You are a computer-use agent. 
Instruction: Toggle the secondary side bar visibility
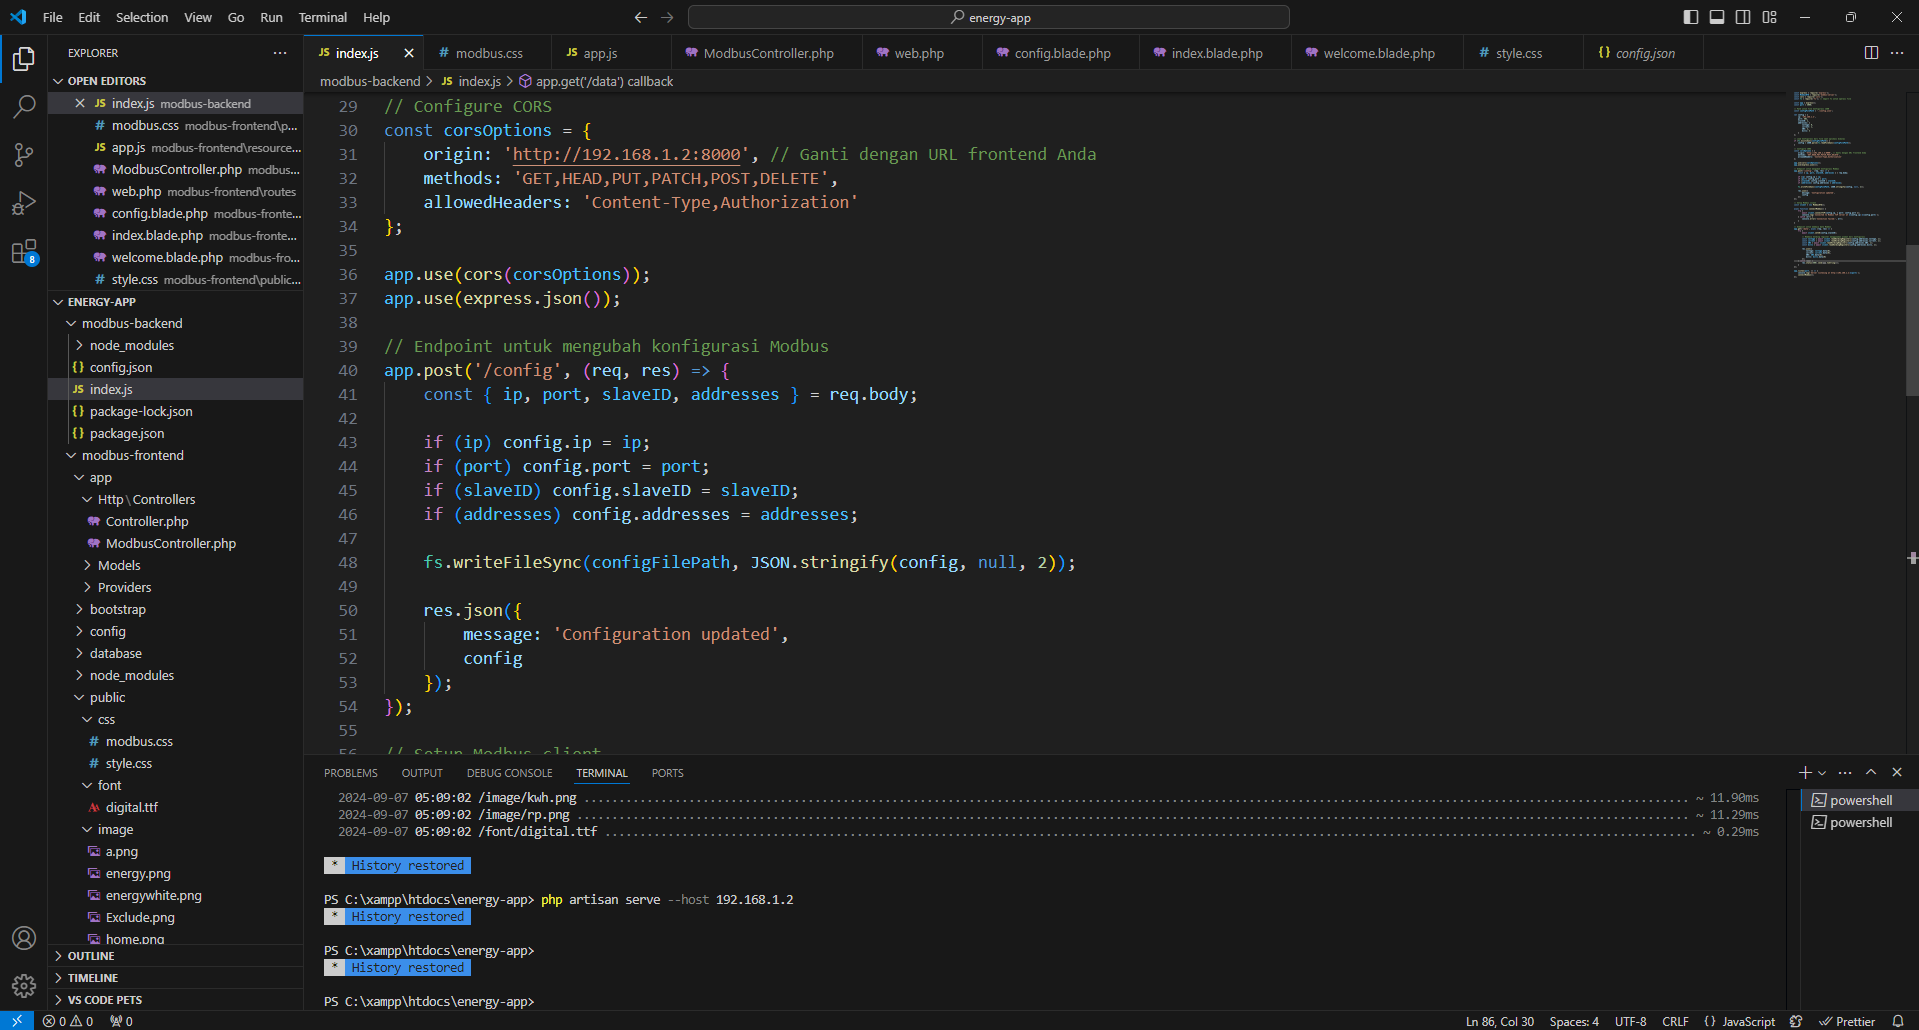click(x=1743, y=17)
